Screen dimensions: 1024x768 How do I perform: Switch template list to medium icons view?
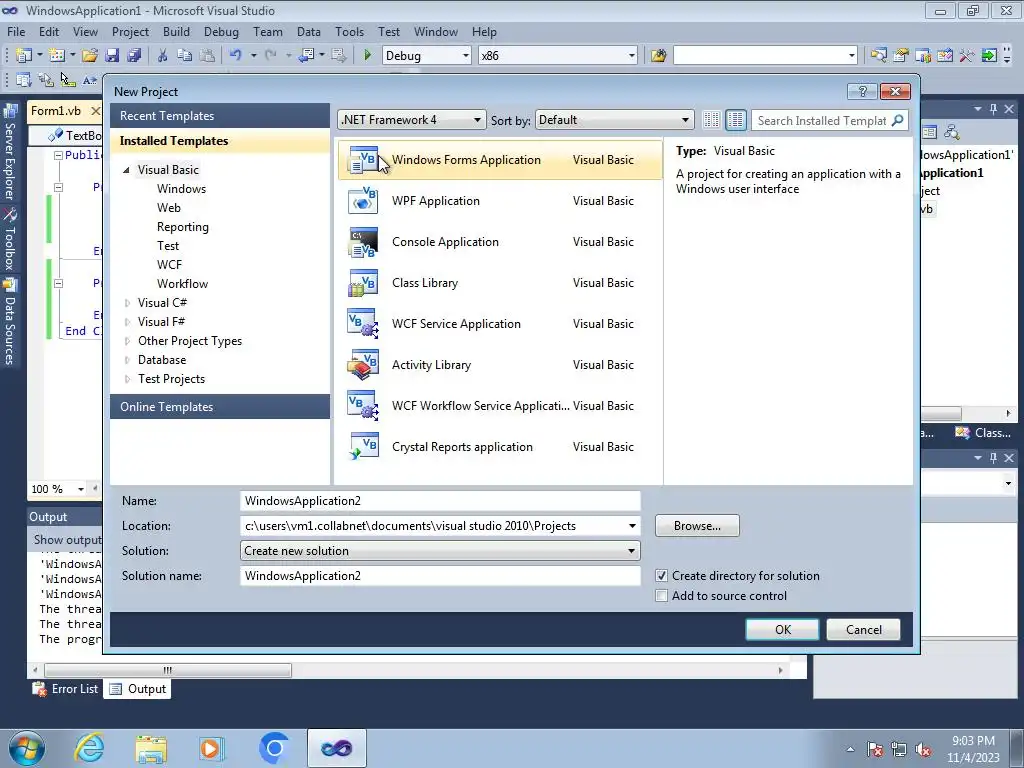(735, 120)
